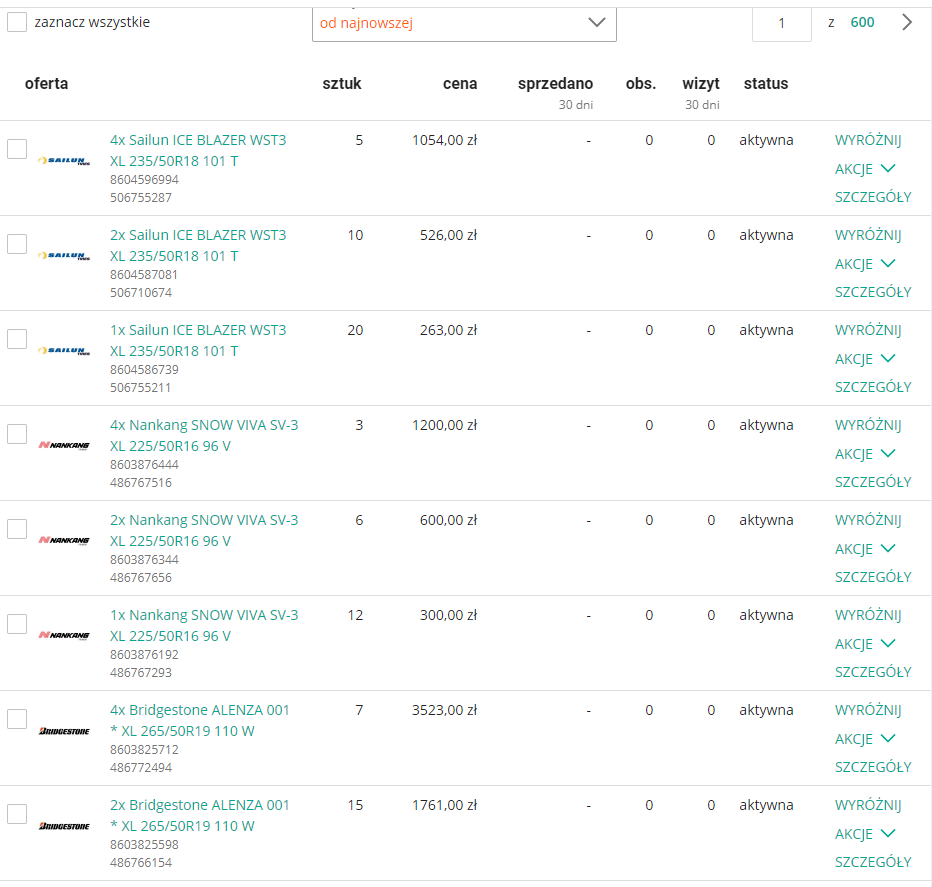Open the 'od najnowszej' sorting dropdown
The width and height of the screenshot is (932, 887).
[x=464, y=22]
